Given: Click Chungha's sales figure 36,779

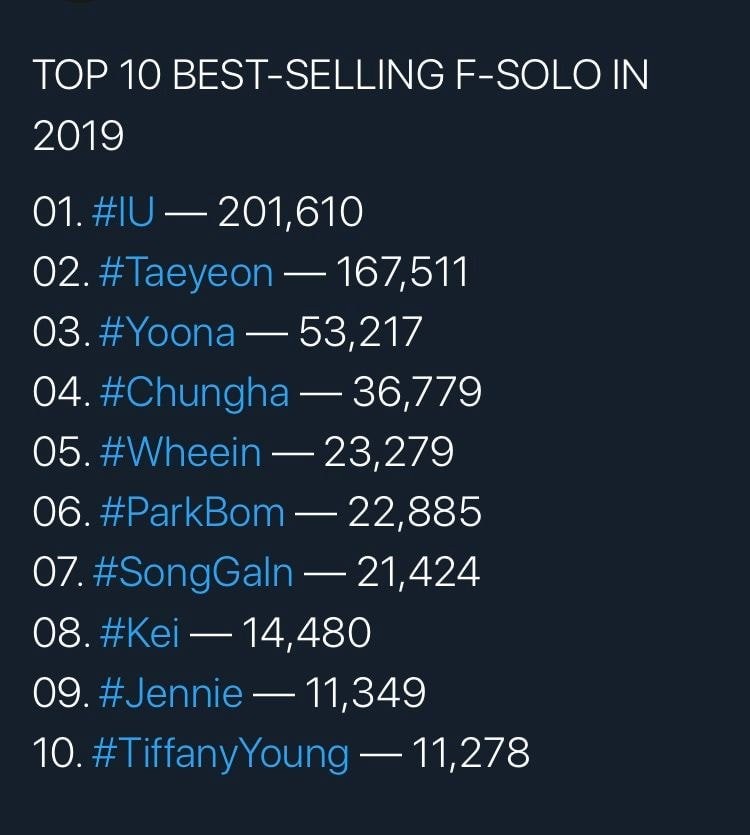Looking at the screenshot, I should point(417,393).
